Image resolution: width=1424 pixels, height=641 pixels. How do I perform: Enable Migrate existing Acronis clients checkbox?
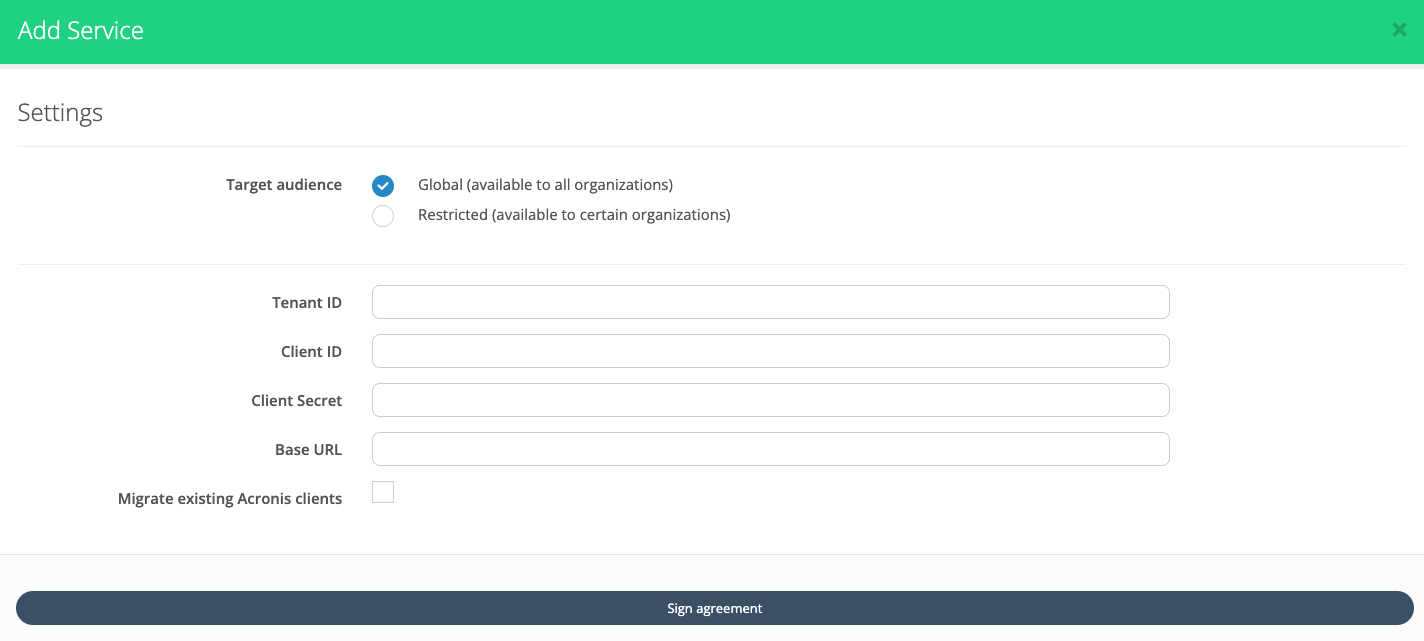[383, 492]
